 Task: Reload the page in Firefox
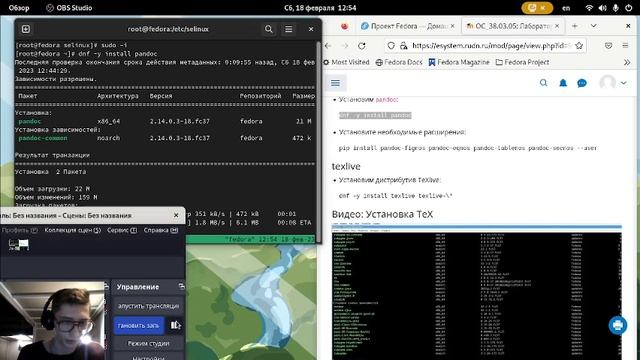[362, 46]
